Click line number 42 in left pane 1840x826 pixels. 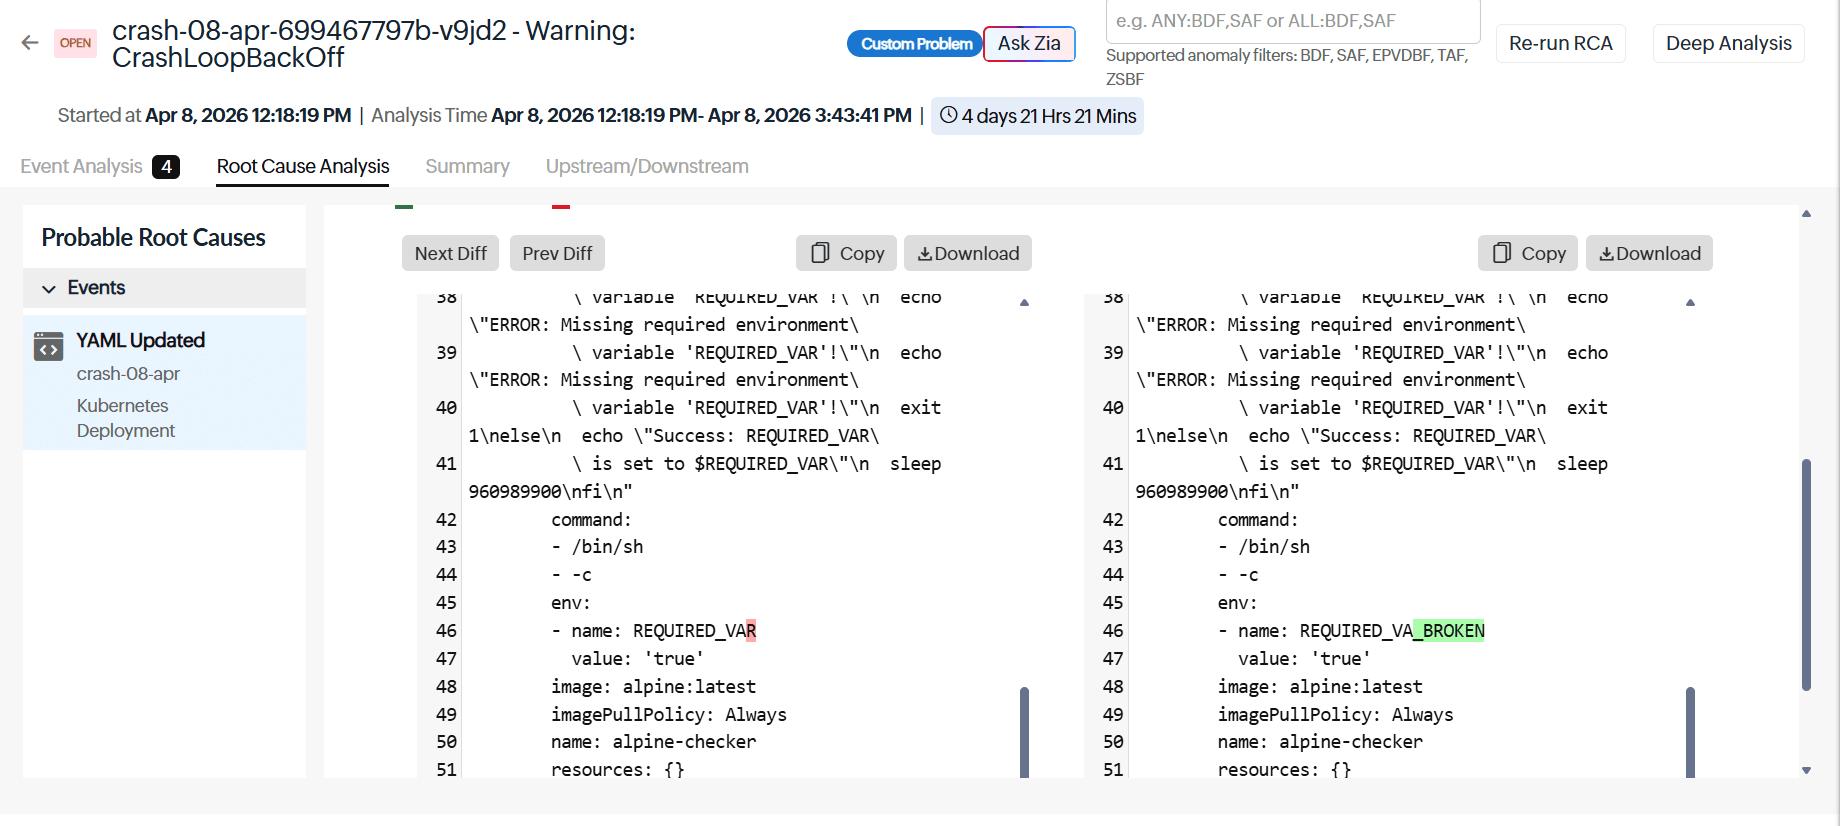click(x=446, y=520)
